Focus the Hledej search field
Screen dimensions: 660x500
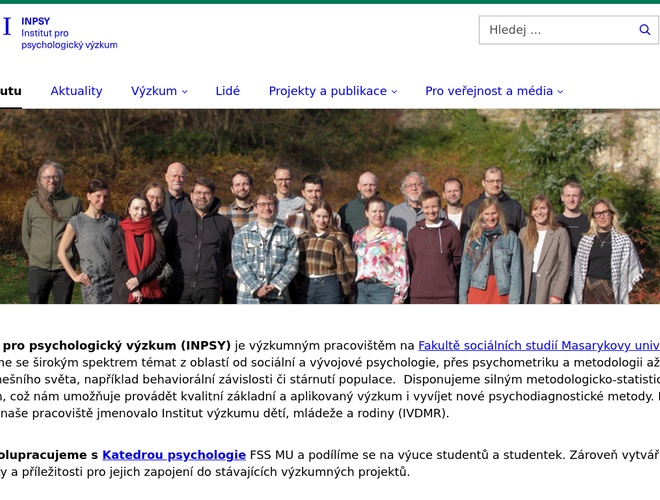tap(555, 30)
